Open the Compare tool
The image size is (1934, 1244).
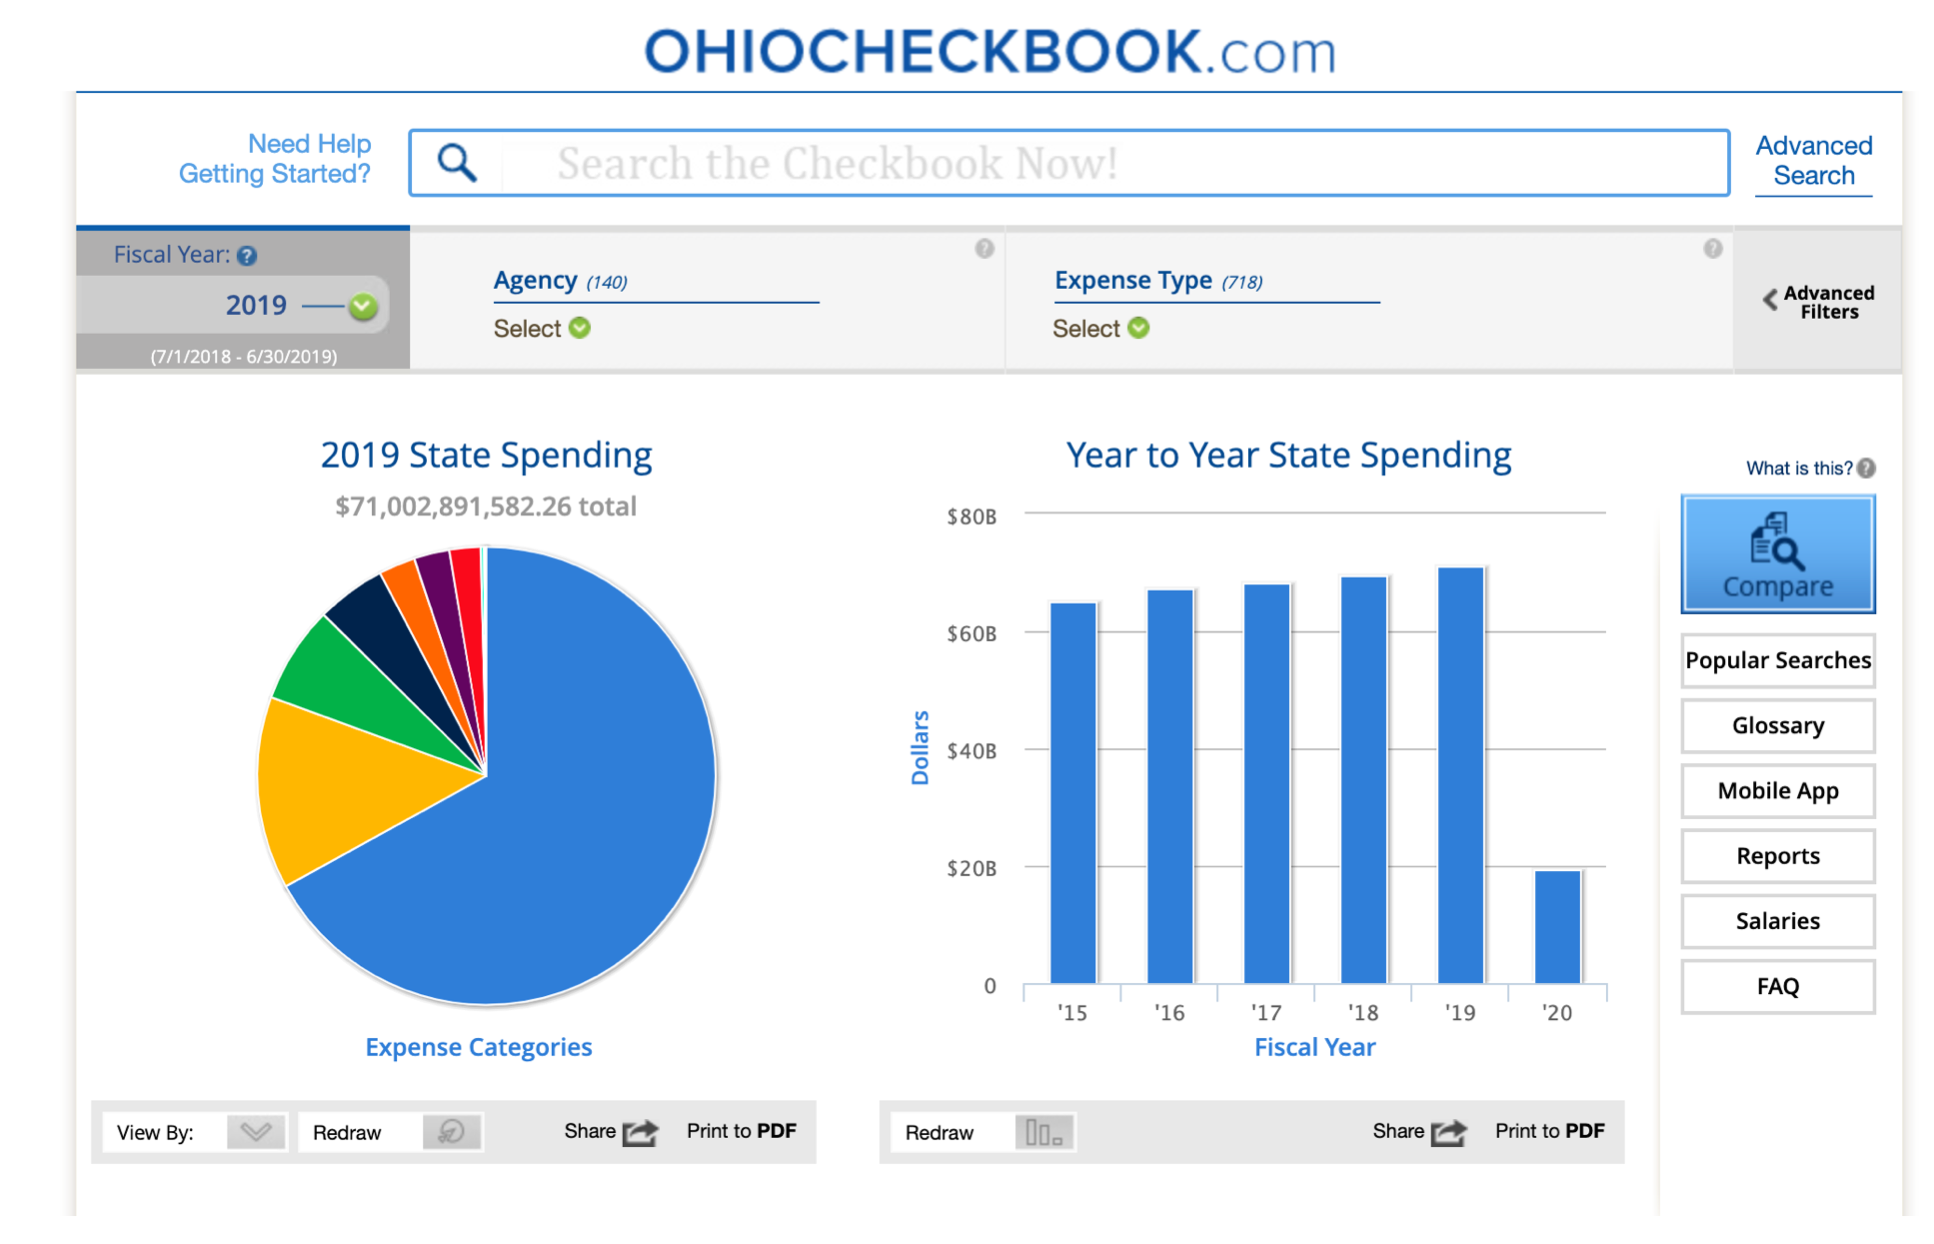[x=1777, y=554]
